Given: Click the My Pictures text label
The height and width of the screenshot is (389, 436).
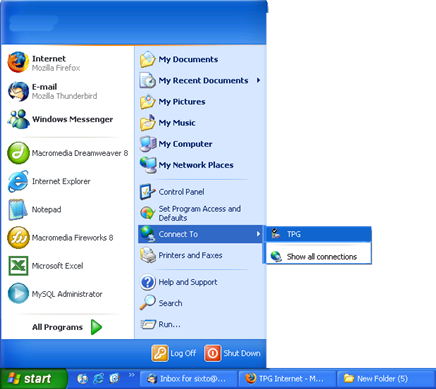Looking at the screenshot, I should pyautogui.click(x=182, y=102).
